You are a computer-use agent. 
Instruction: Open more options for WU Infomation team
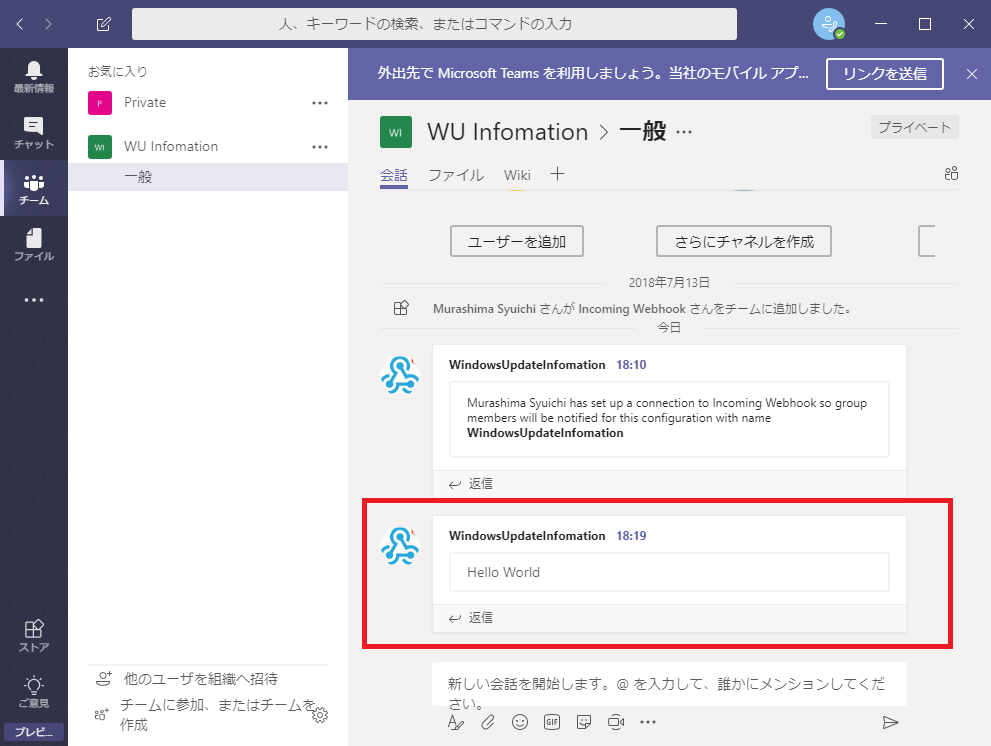(x=320, y=147)
